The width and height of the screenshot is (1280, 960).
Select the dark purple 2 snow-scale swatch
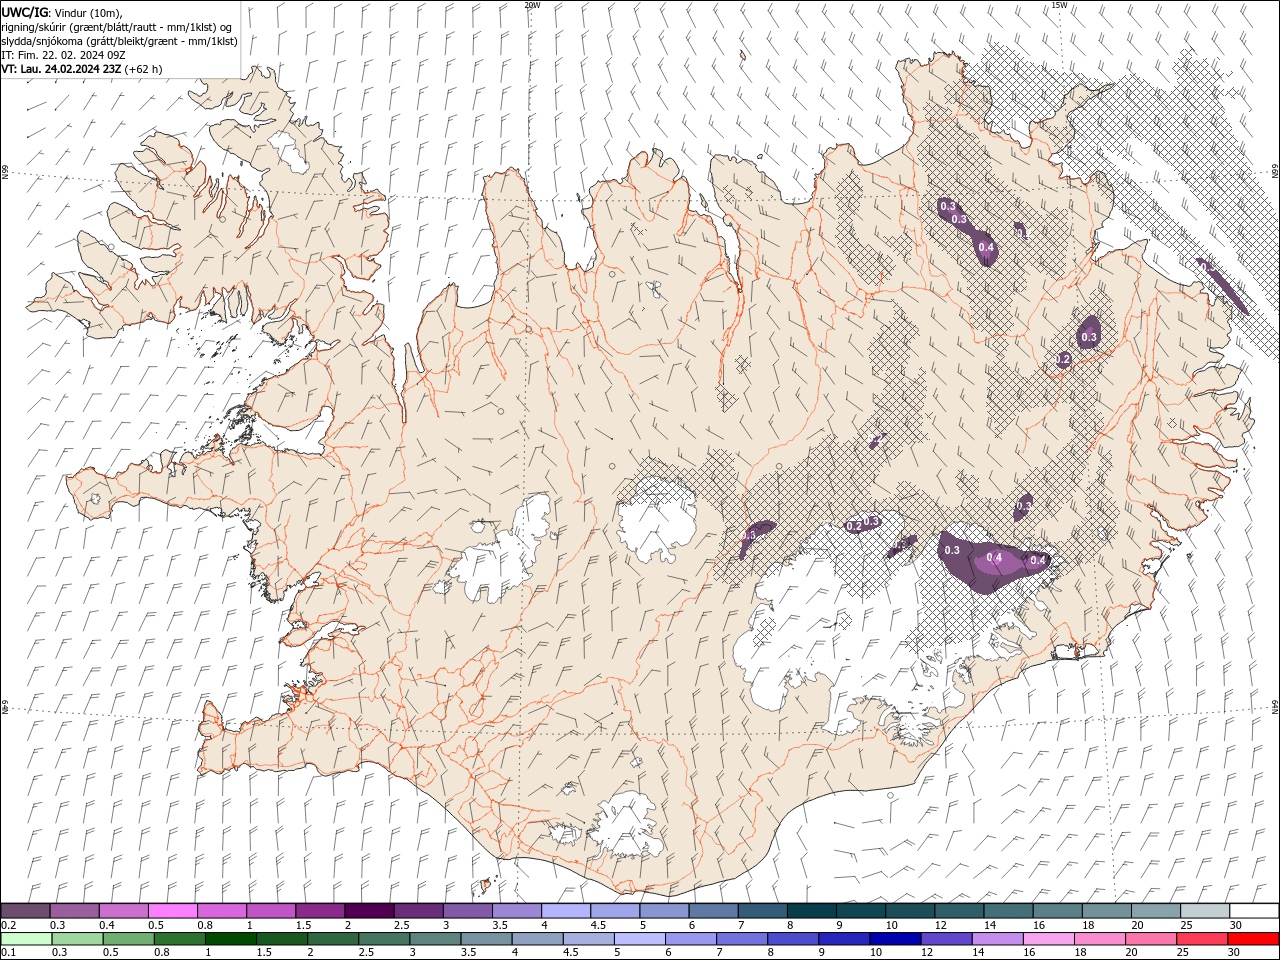(370, 911)
